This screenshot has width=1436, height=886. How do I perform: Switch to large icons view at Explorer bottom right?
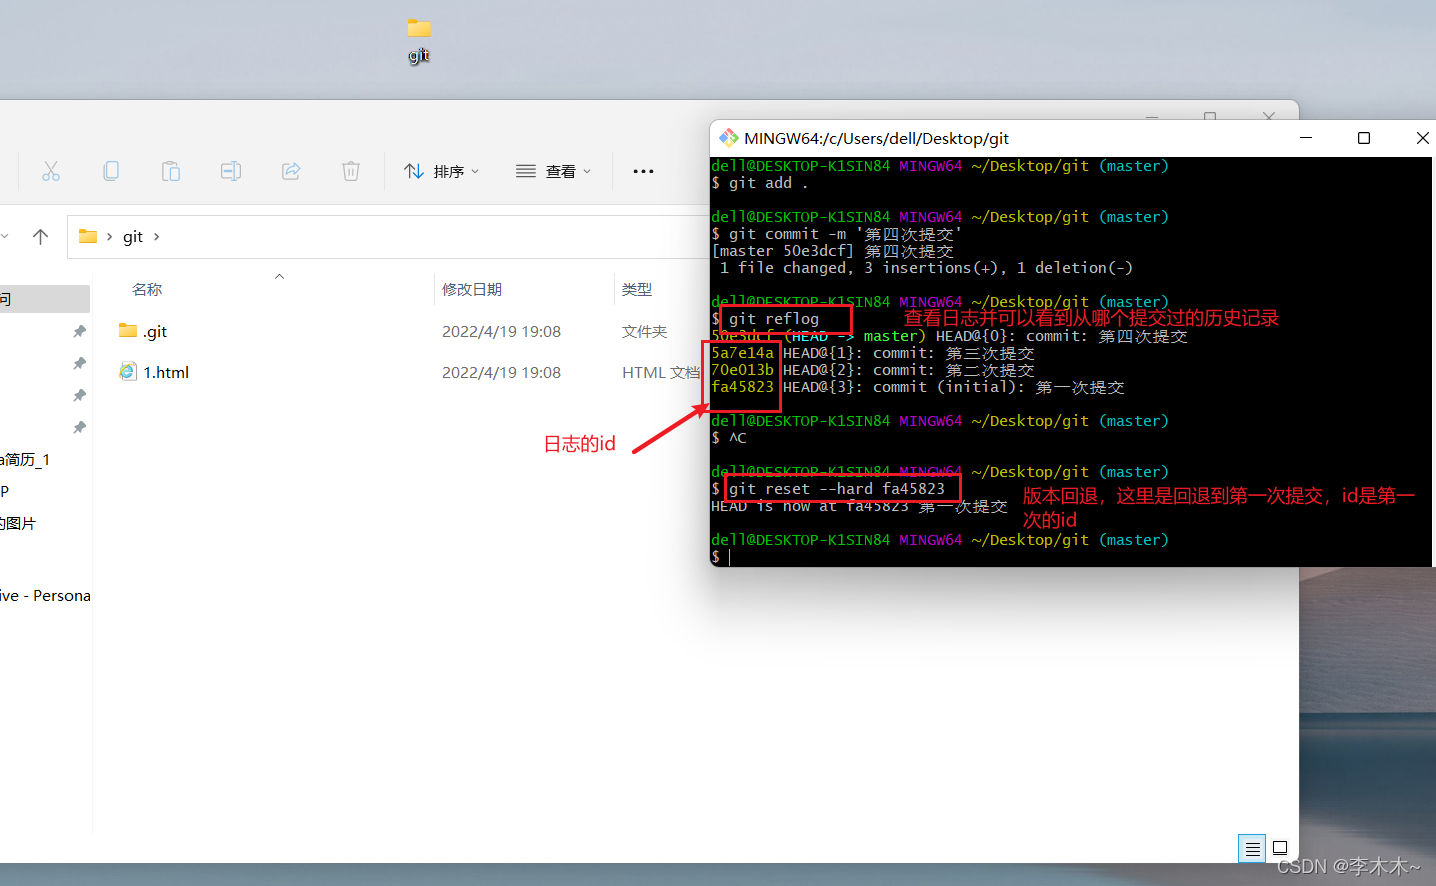tap(1280, 848)
